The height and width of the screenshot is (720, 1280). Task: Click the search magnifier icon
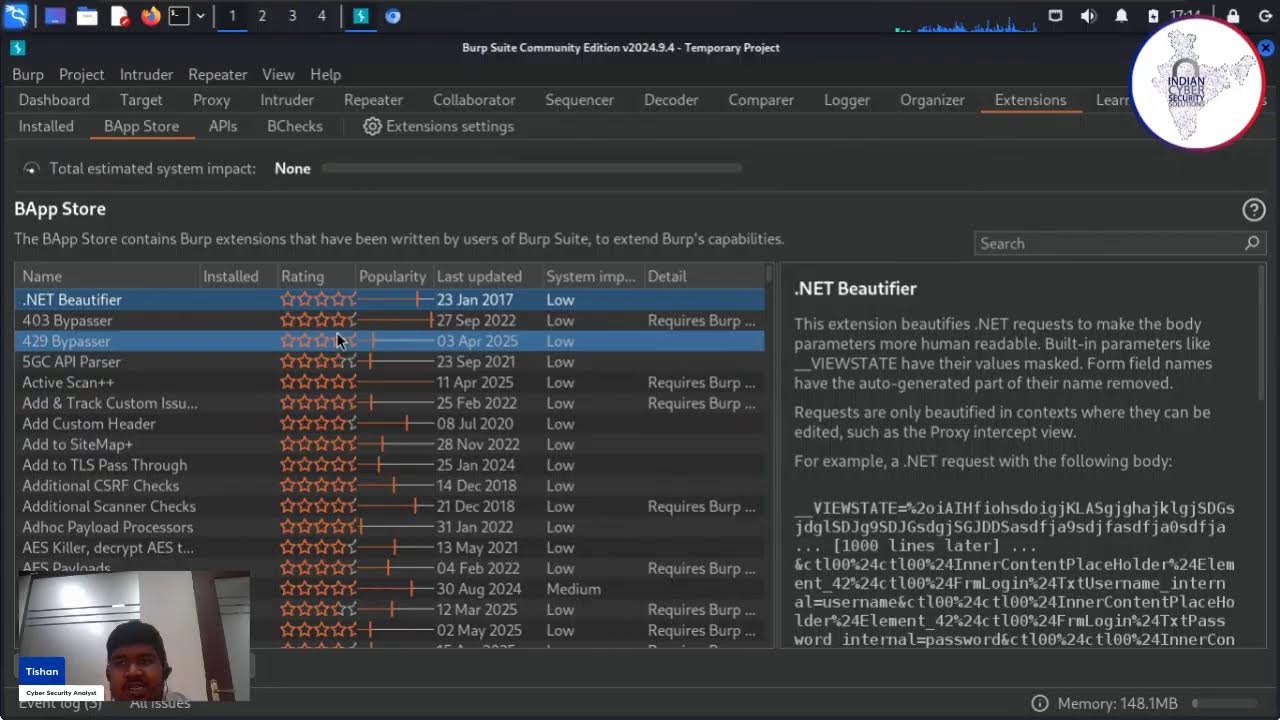1252,243
